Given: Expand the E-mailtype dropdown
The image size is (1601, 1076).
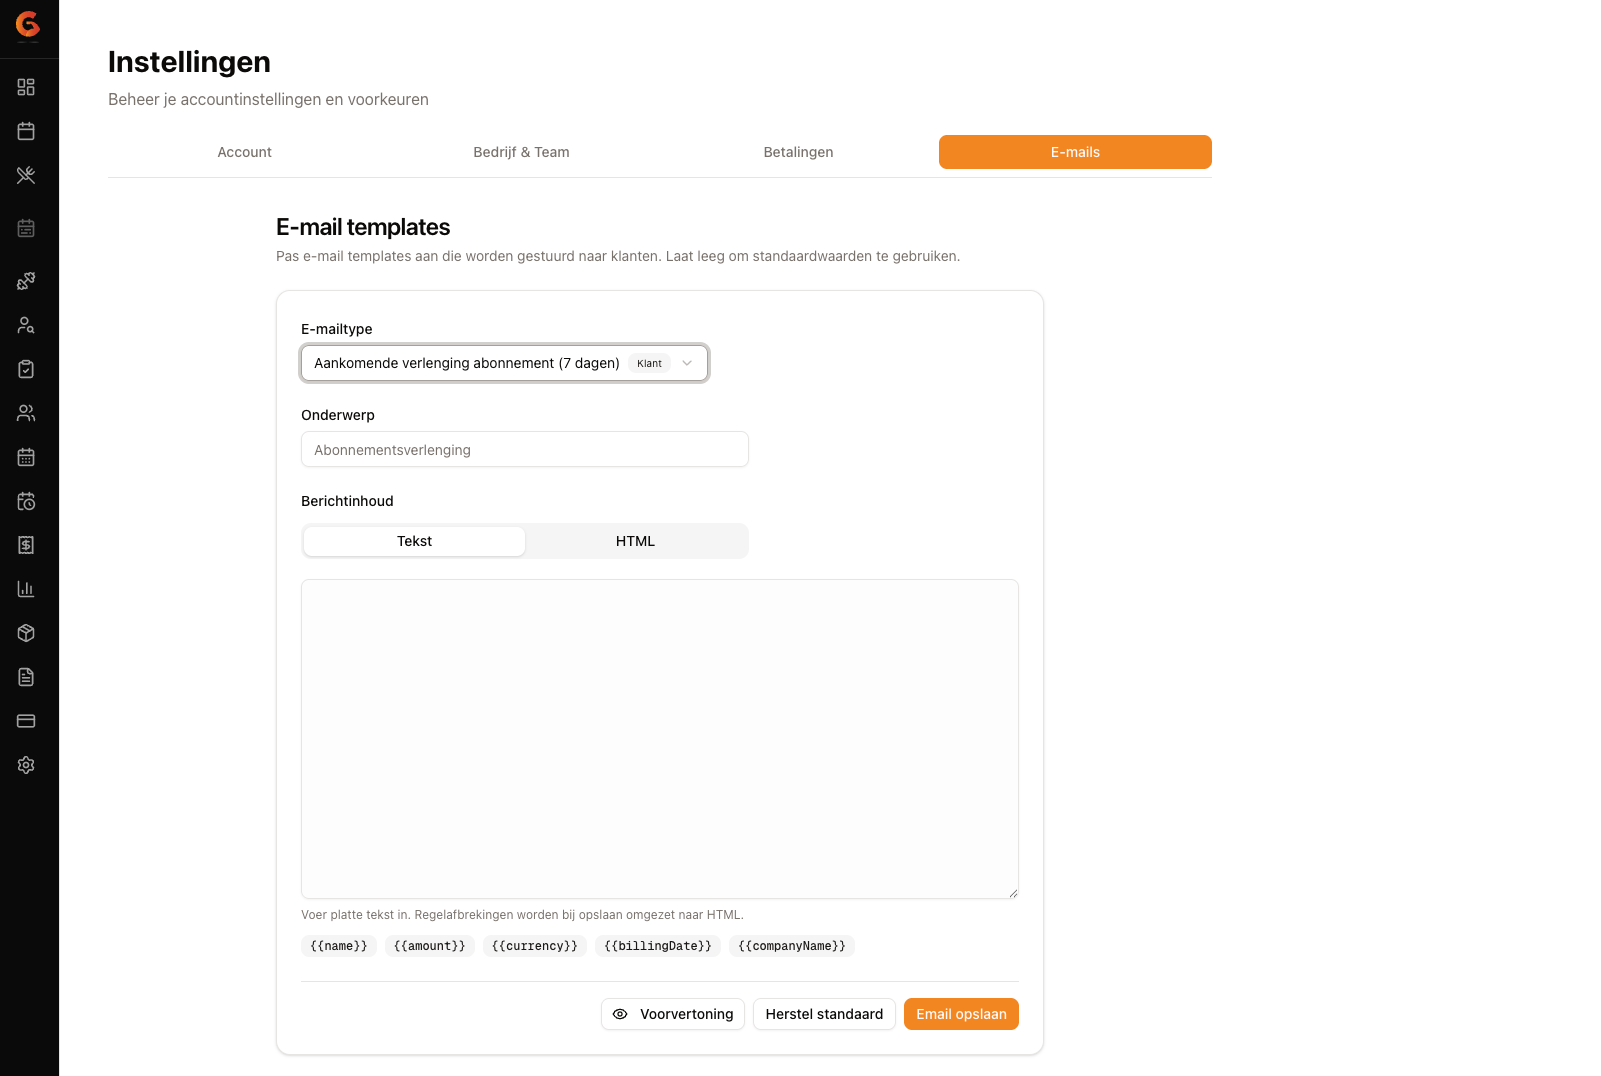Looking at the screenshot, I should (x=505, y=363).
